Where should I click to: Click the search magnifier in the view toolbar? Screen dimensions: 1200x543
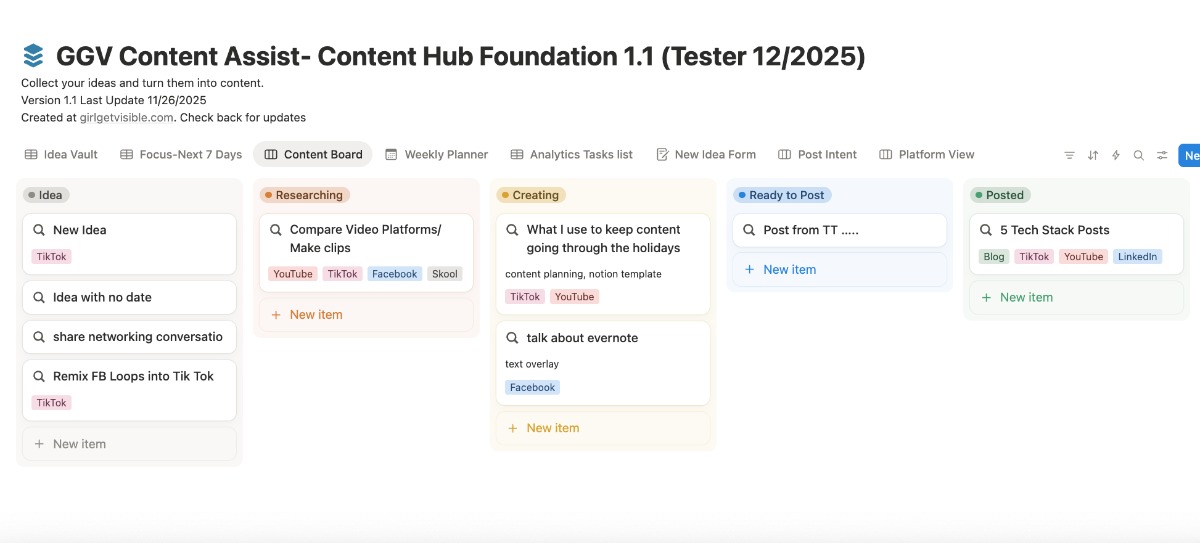click(x=1139, y=155)
